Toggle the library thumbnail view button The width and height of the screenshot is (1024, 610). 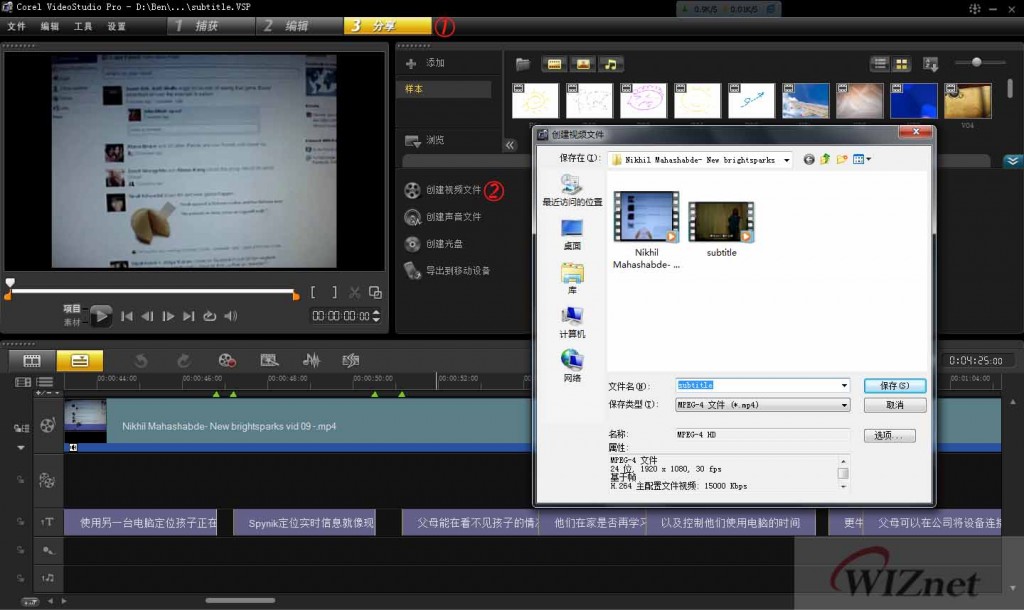(x=901, y=64)
